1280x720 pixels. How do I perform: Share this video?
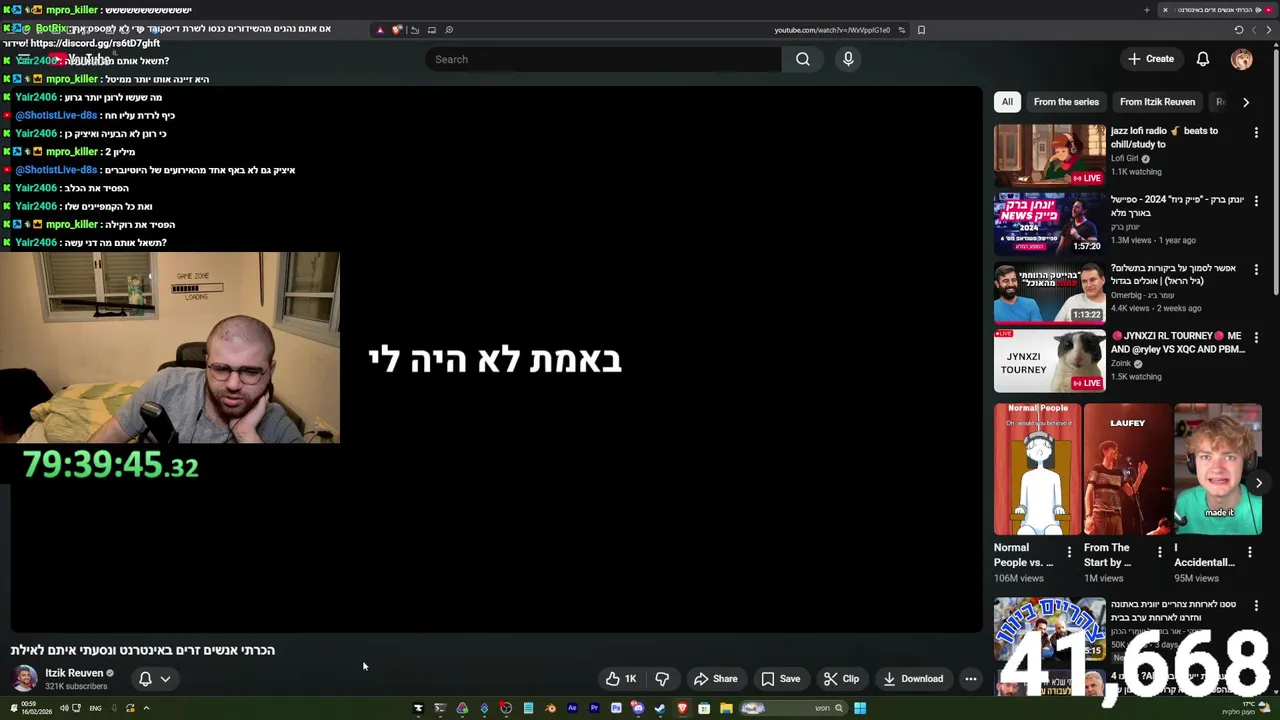715,679
